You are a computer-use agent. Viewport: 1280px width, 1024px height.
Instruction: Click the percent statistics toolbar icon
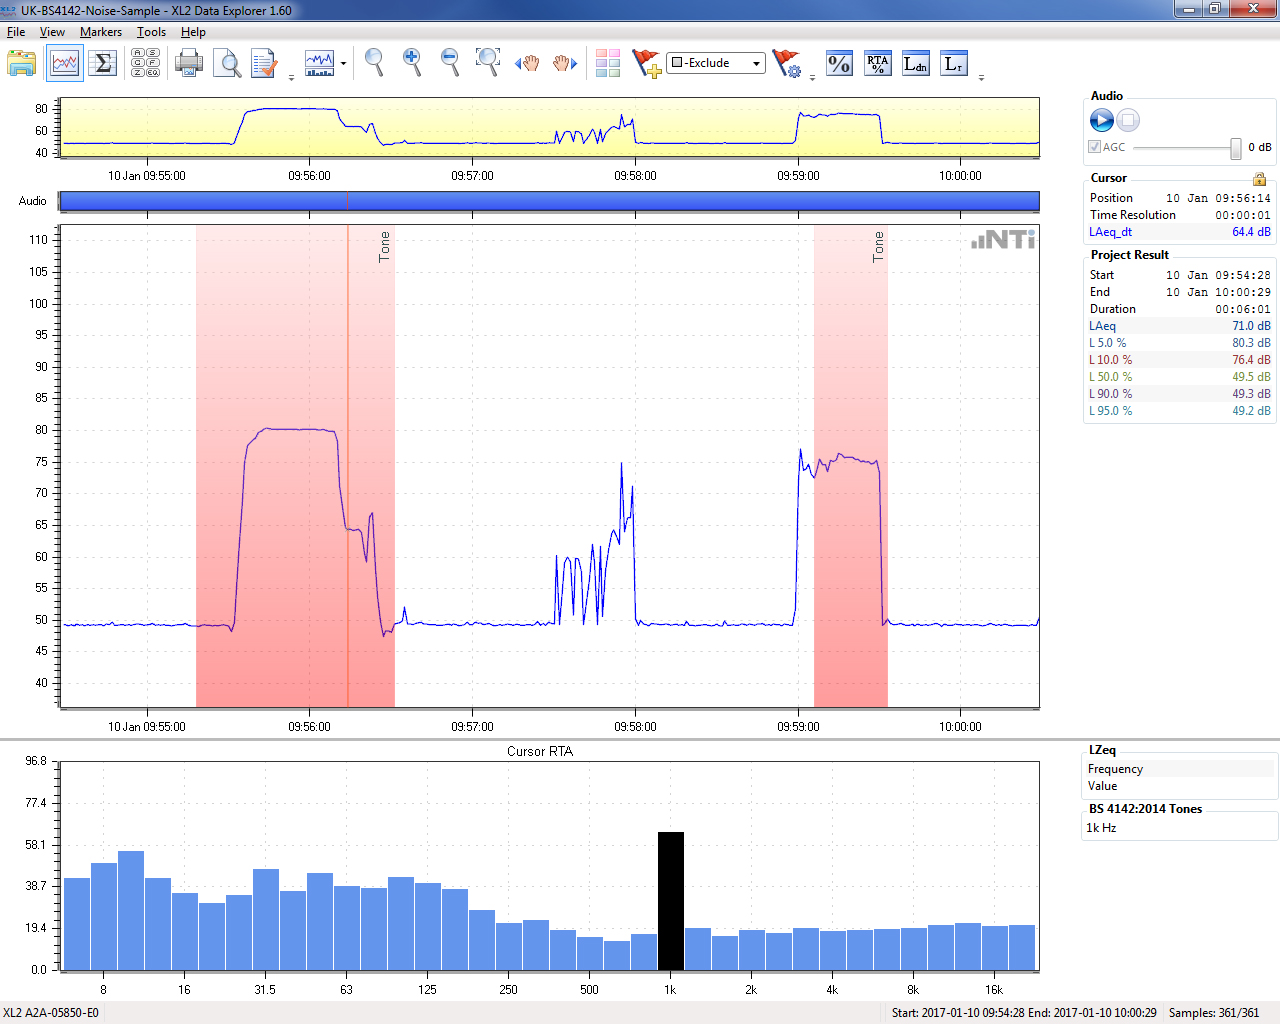click(x=839, y=64)
